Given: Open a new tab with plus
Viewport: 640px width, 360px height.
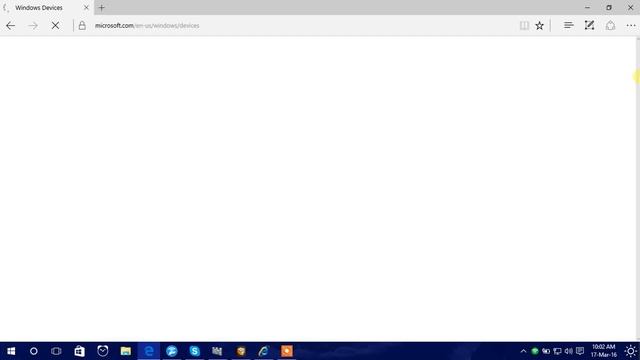Looking at the screenshot, I should (x=102, y=7).
